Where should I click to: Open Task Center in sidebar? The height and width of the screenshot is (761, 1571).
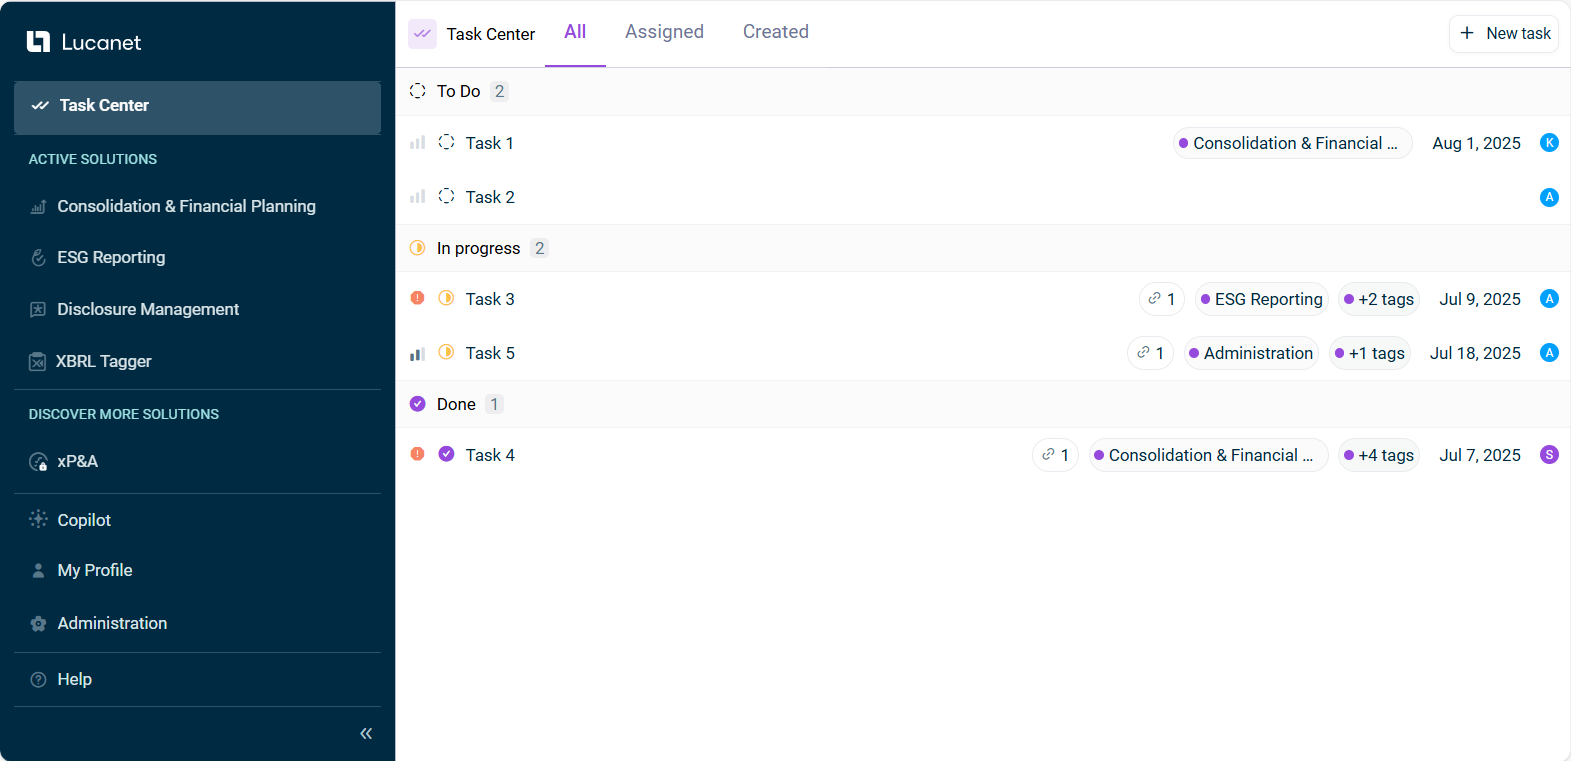click(197, 106)
